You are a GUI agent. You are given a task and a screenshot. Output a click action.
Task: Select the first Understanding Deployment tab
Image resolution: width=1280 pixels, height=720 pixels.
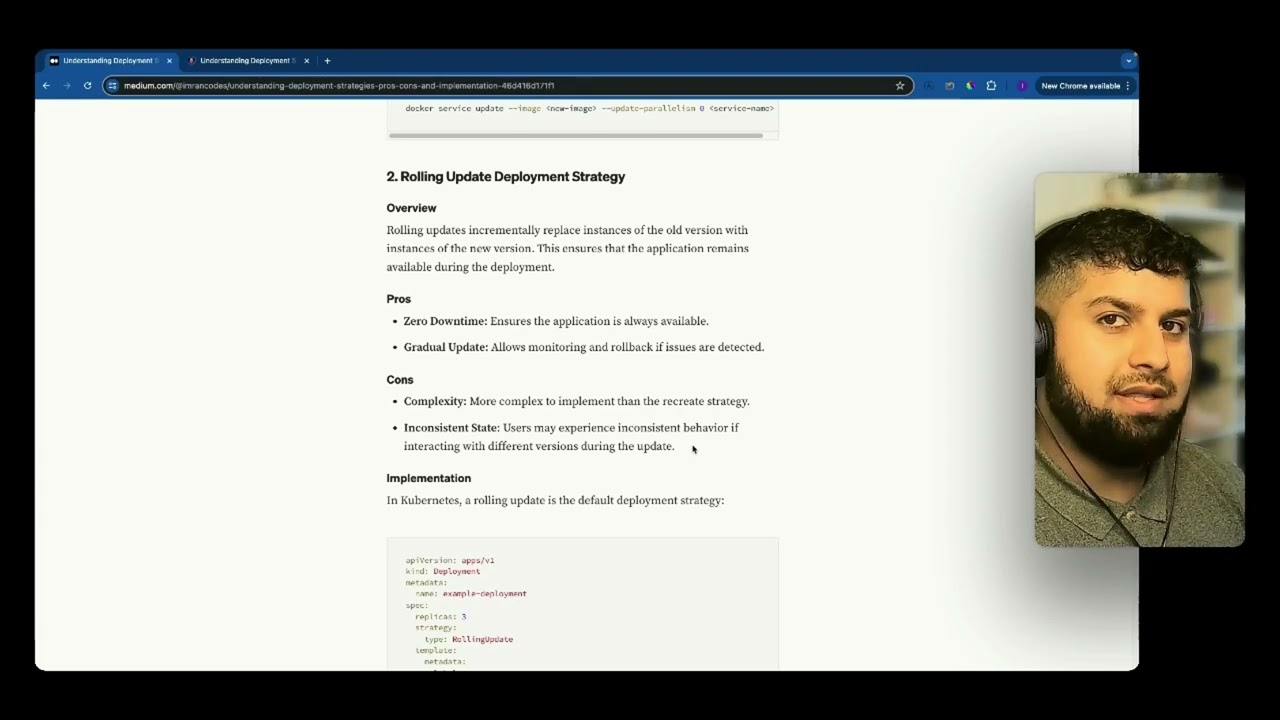tap(110, 61)
